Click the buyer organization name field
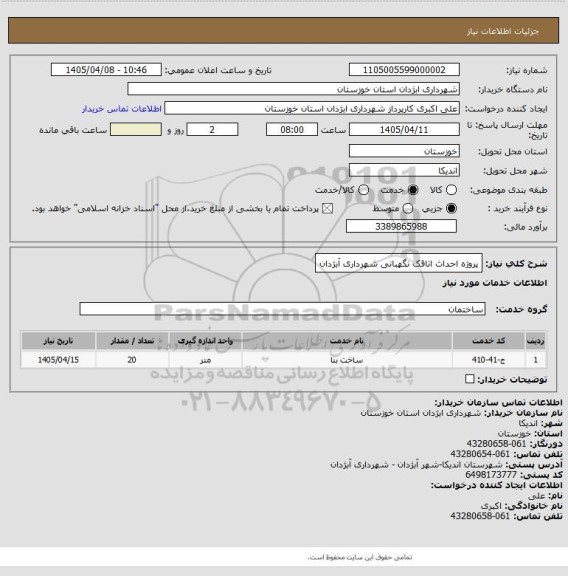Viewport: 568px width, 576px height. 293,89
